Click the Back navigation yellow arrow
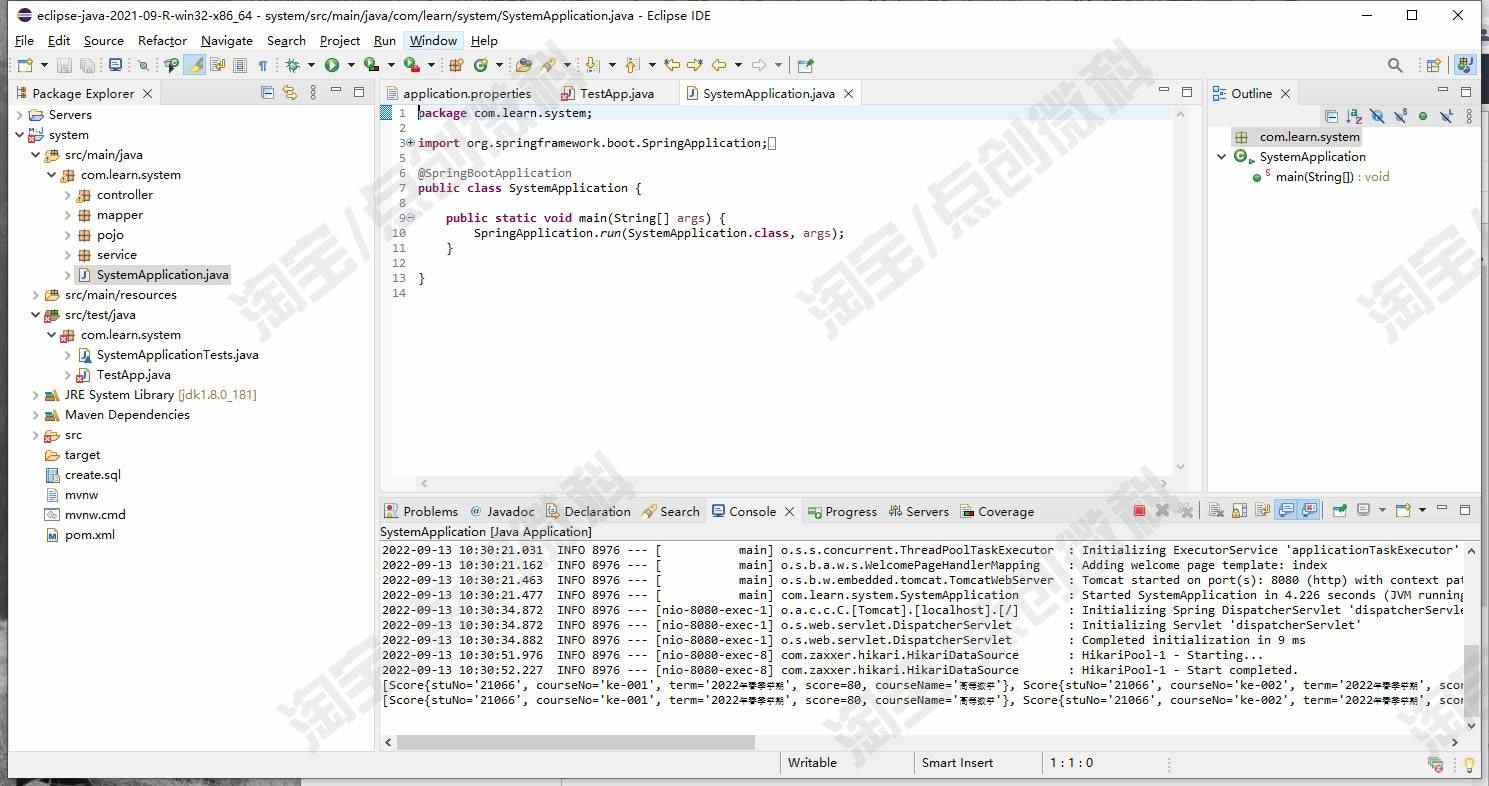 click(x=718, y=65)
